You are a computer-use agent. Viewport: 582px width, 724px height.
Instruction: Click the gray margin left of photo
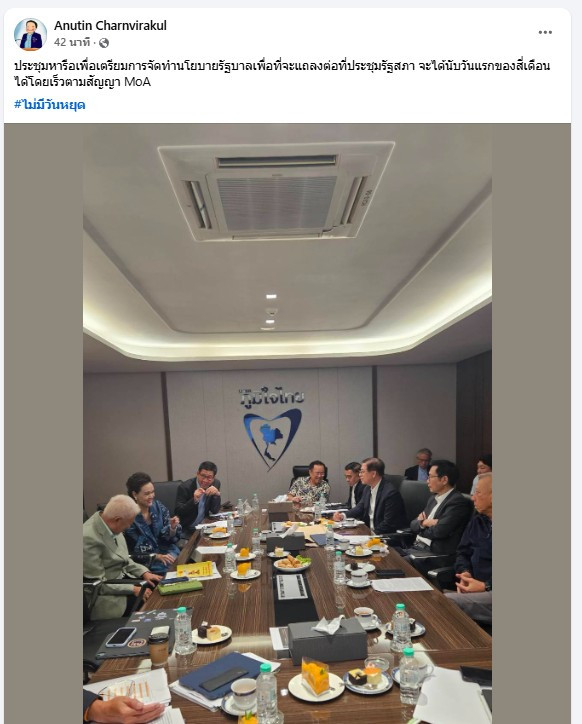[44, 423]
